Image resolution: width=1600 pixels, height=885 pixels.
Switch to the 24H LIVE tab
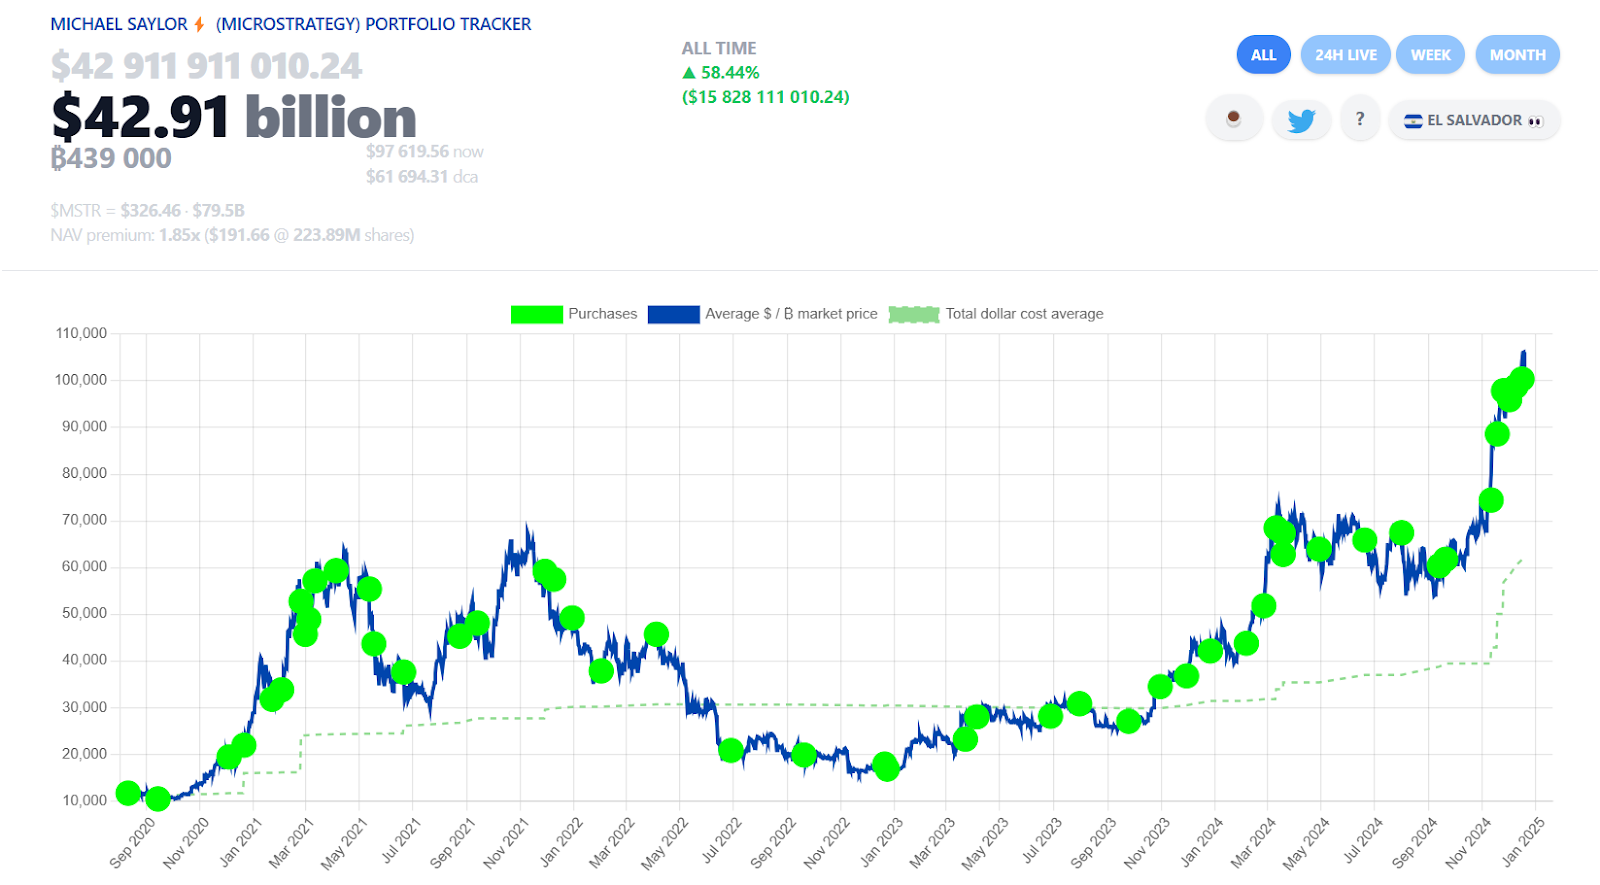click(1346, 55)
